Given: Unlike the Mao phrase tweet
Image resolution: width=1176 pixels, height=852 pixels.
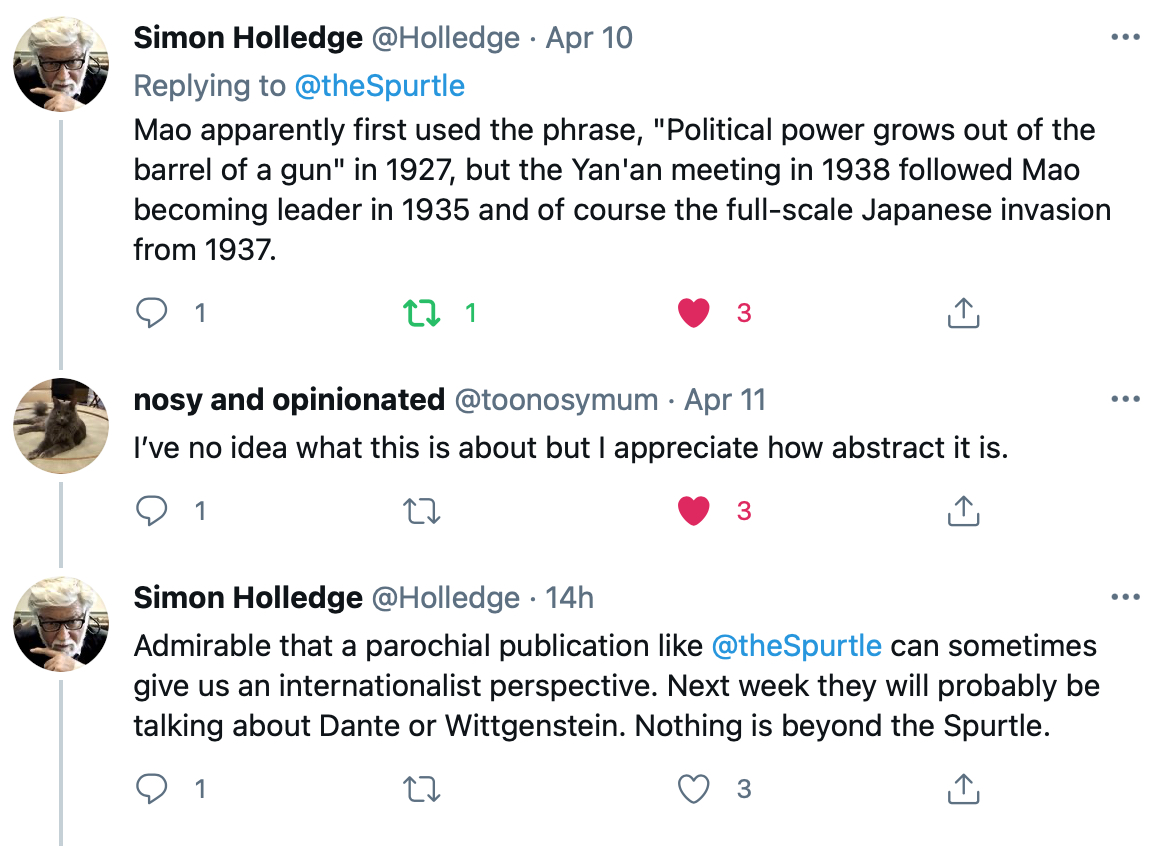Looking at the screenshot, I should pos(694,313).
